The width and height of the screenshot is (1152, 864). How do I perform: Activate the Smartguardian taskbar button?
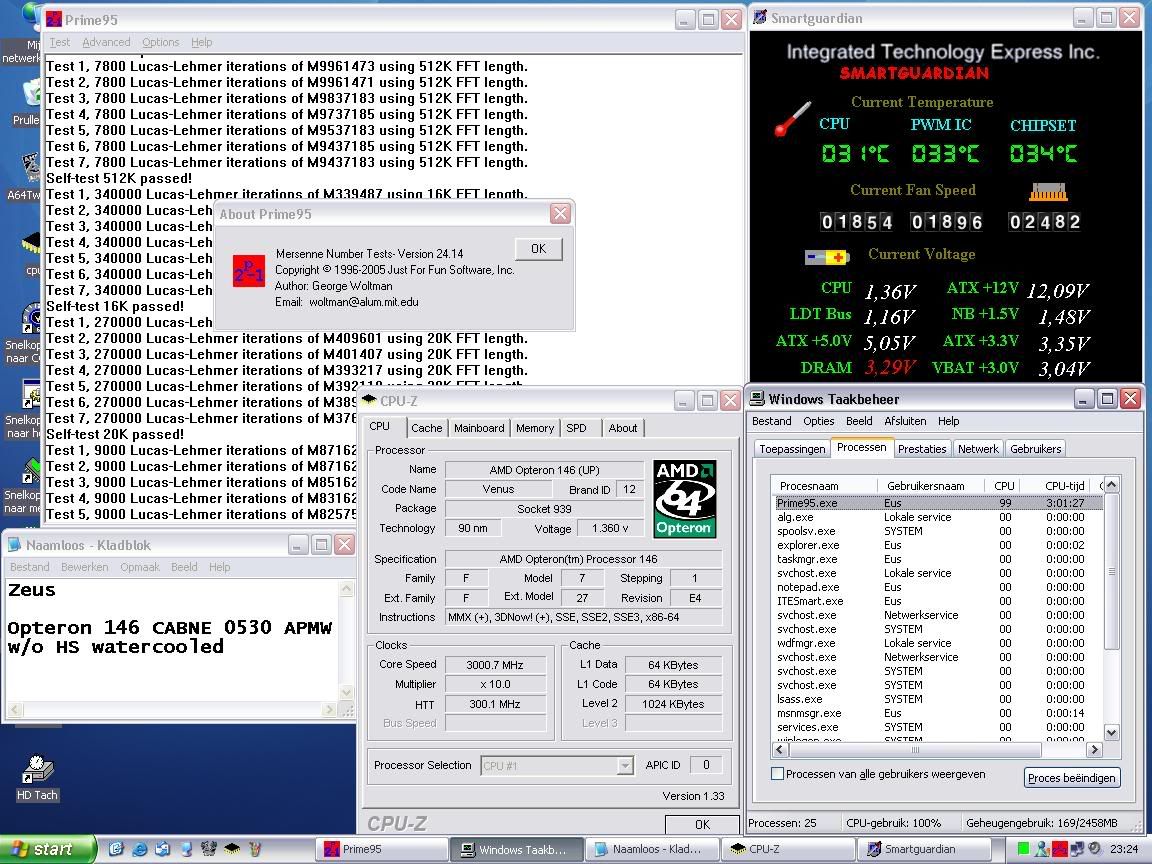click(x=924, y=849)
